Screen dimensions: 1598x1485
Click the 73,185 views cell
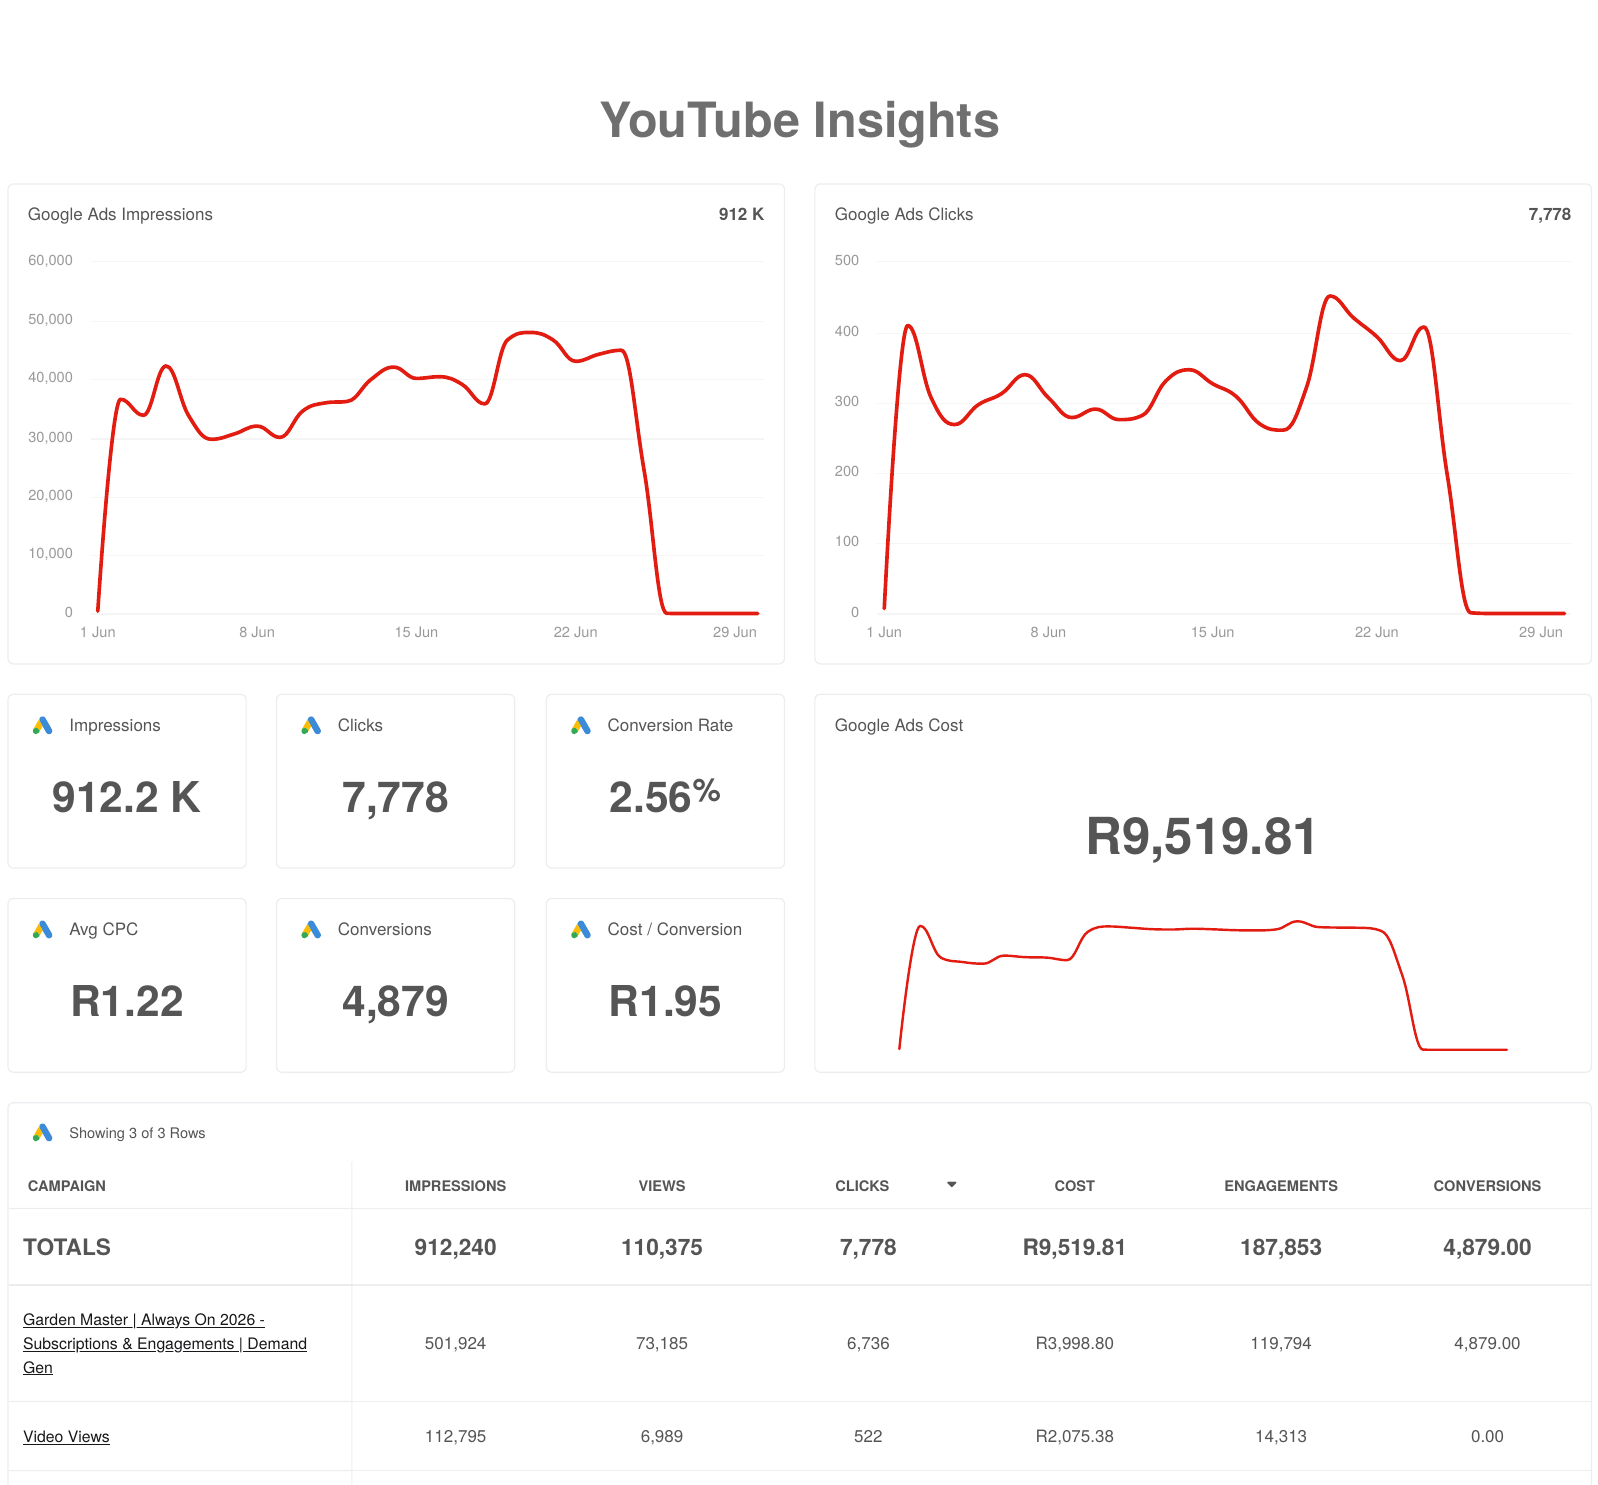pos(662,1343)
